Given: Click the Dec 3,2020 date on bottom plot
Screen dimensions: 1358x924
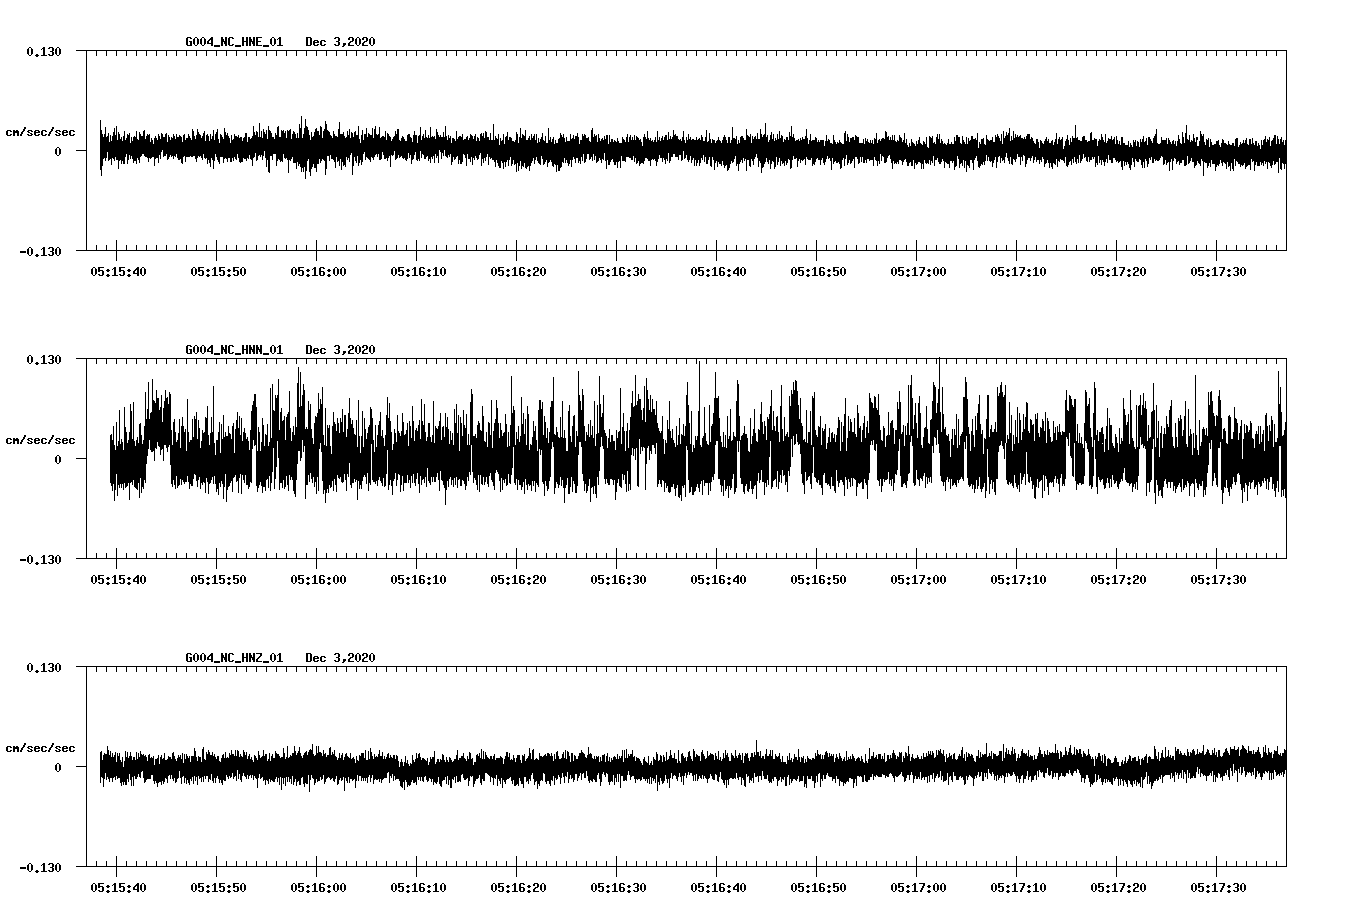Looking at the screenshot, I should (x=342, y=658).
